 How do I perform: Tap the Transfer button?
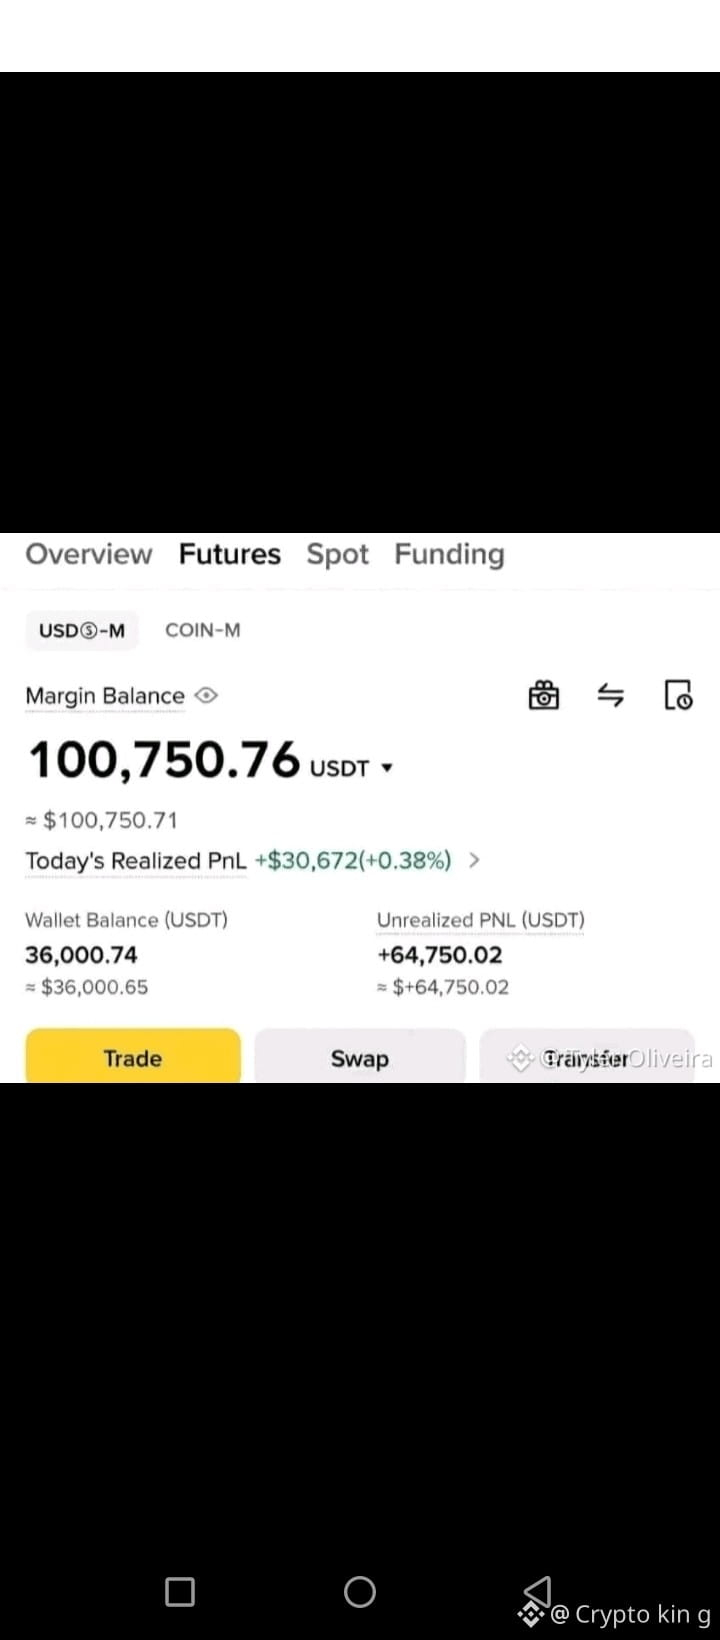coord(587,1056)
